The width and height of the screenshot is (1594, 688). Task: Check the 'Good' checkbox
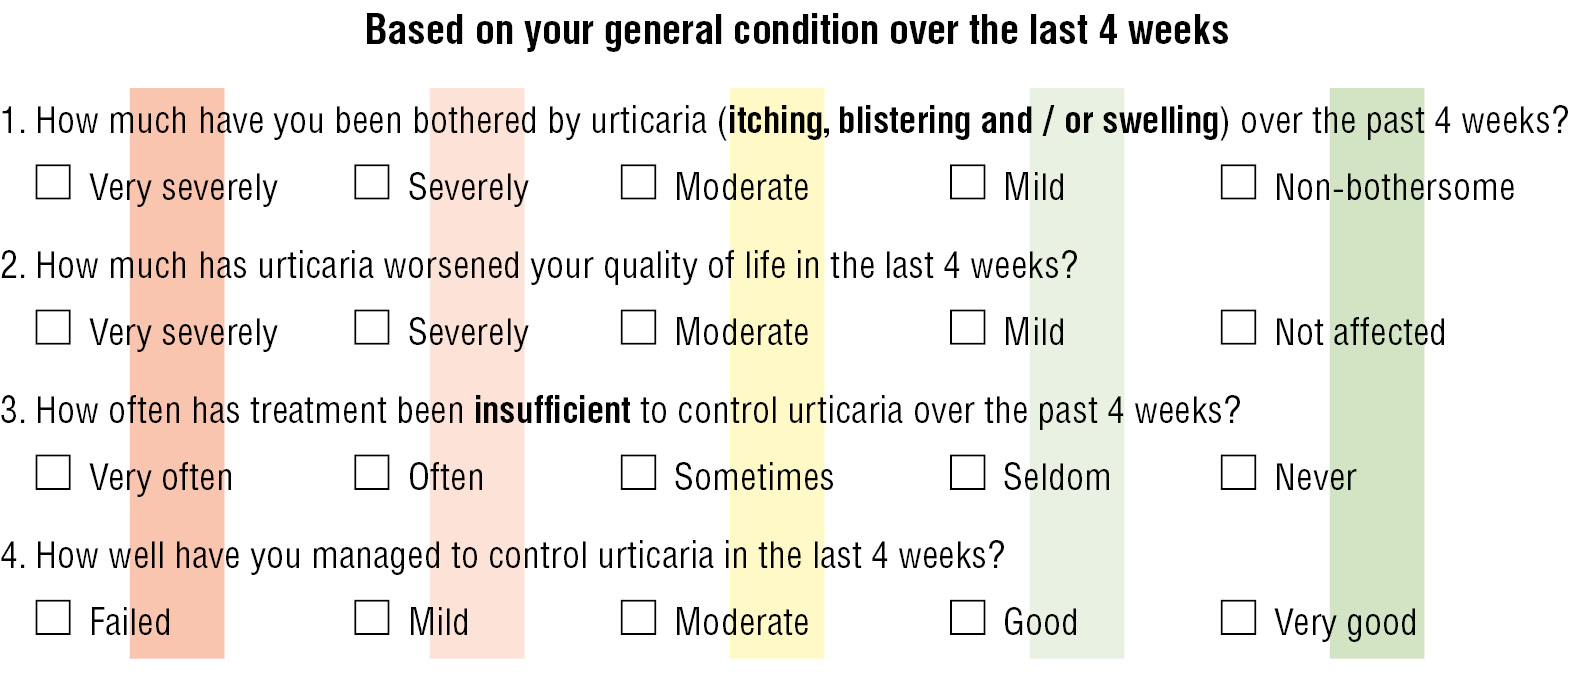pos(967,618)
